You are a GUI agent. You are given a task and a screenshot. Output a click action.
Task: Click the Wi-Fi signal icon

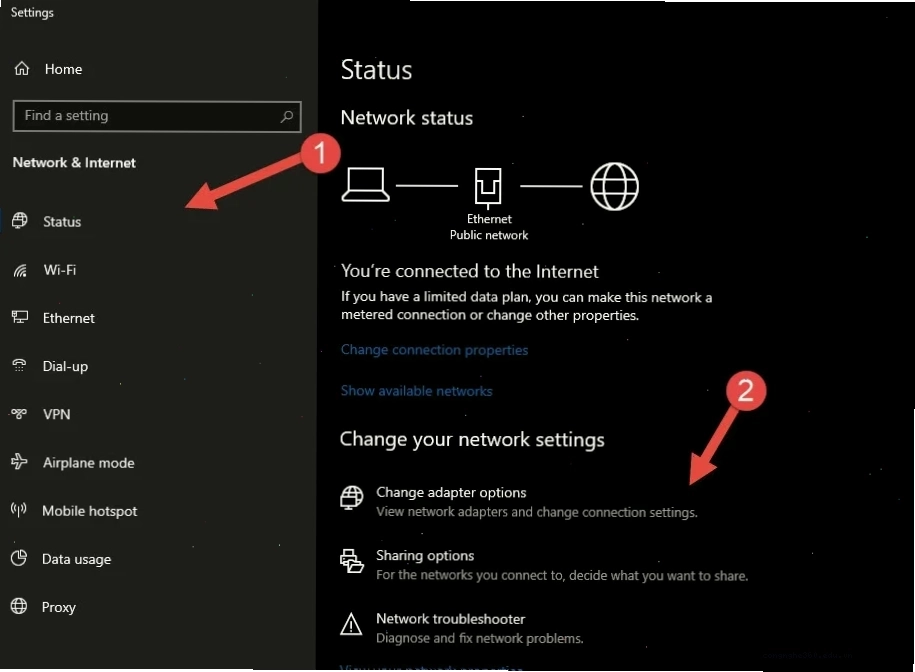coord(20,270)
